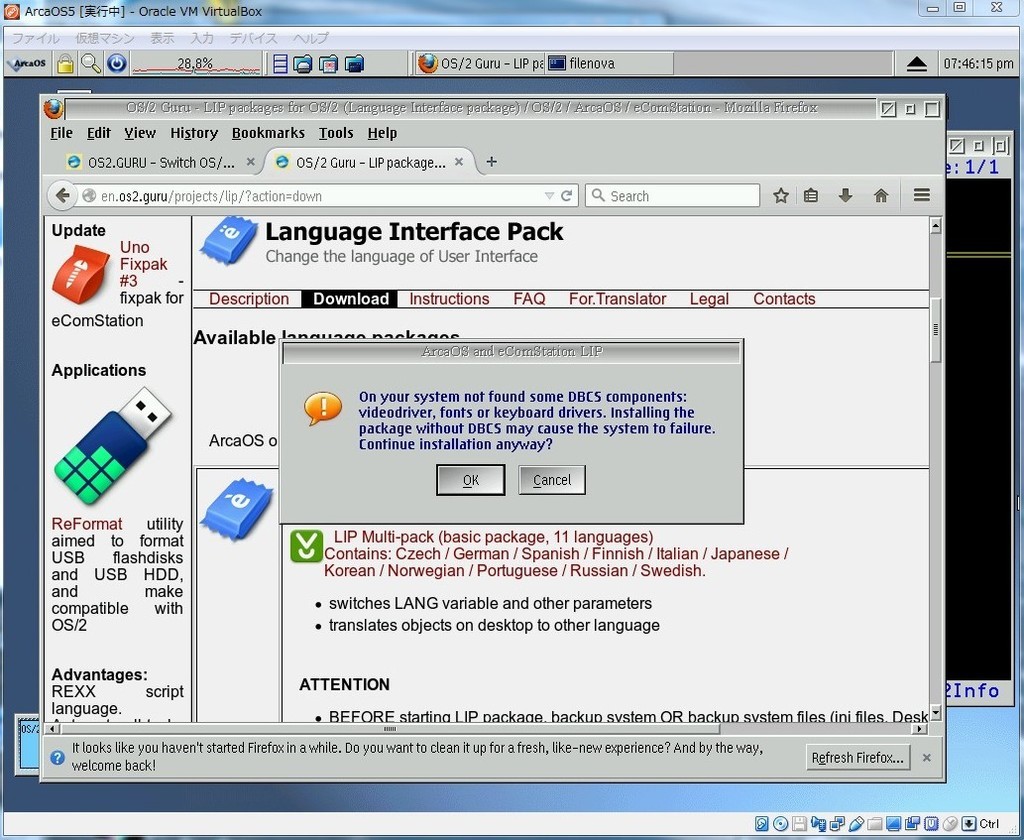Click the window list icon in ArcaOS toolbar
1024x840 pixels.
[280, 64]
